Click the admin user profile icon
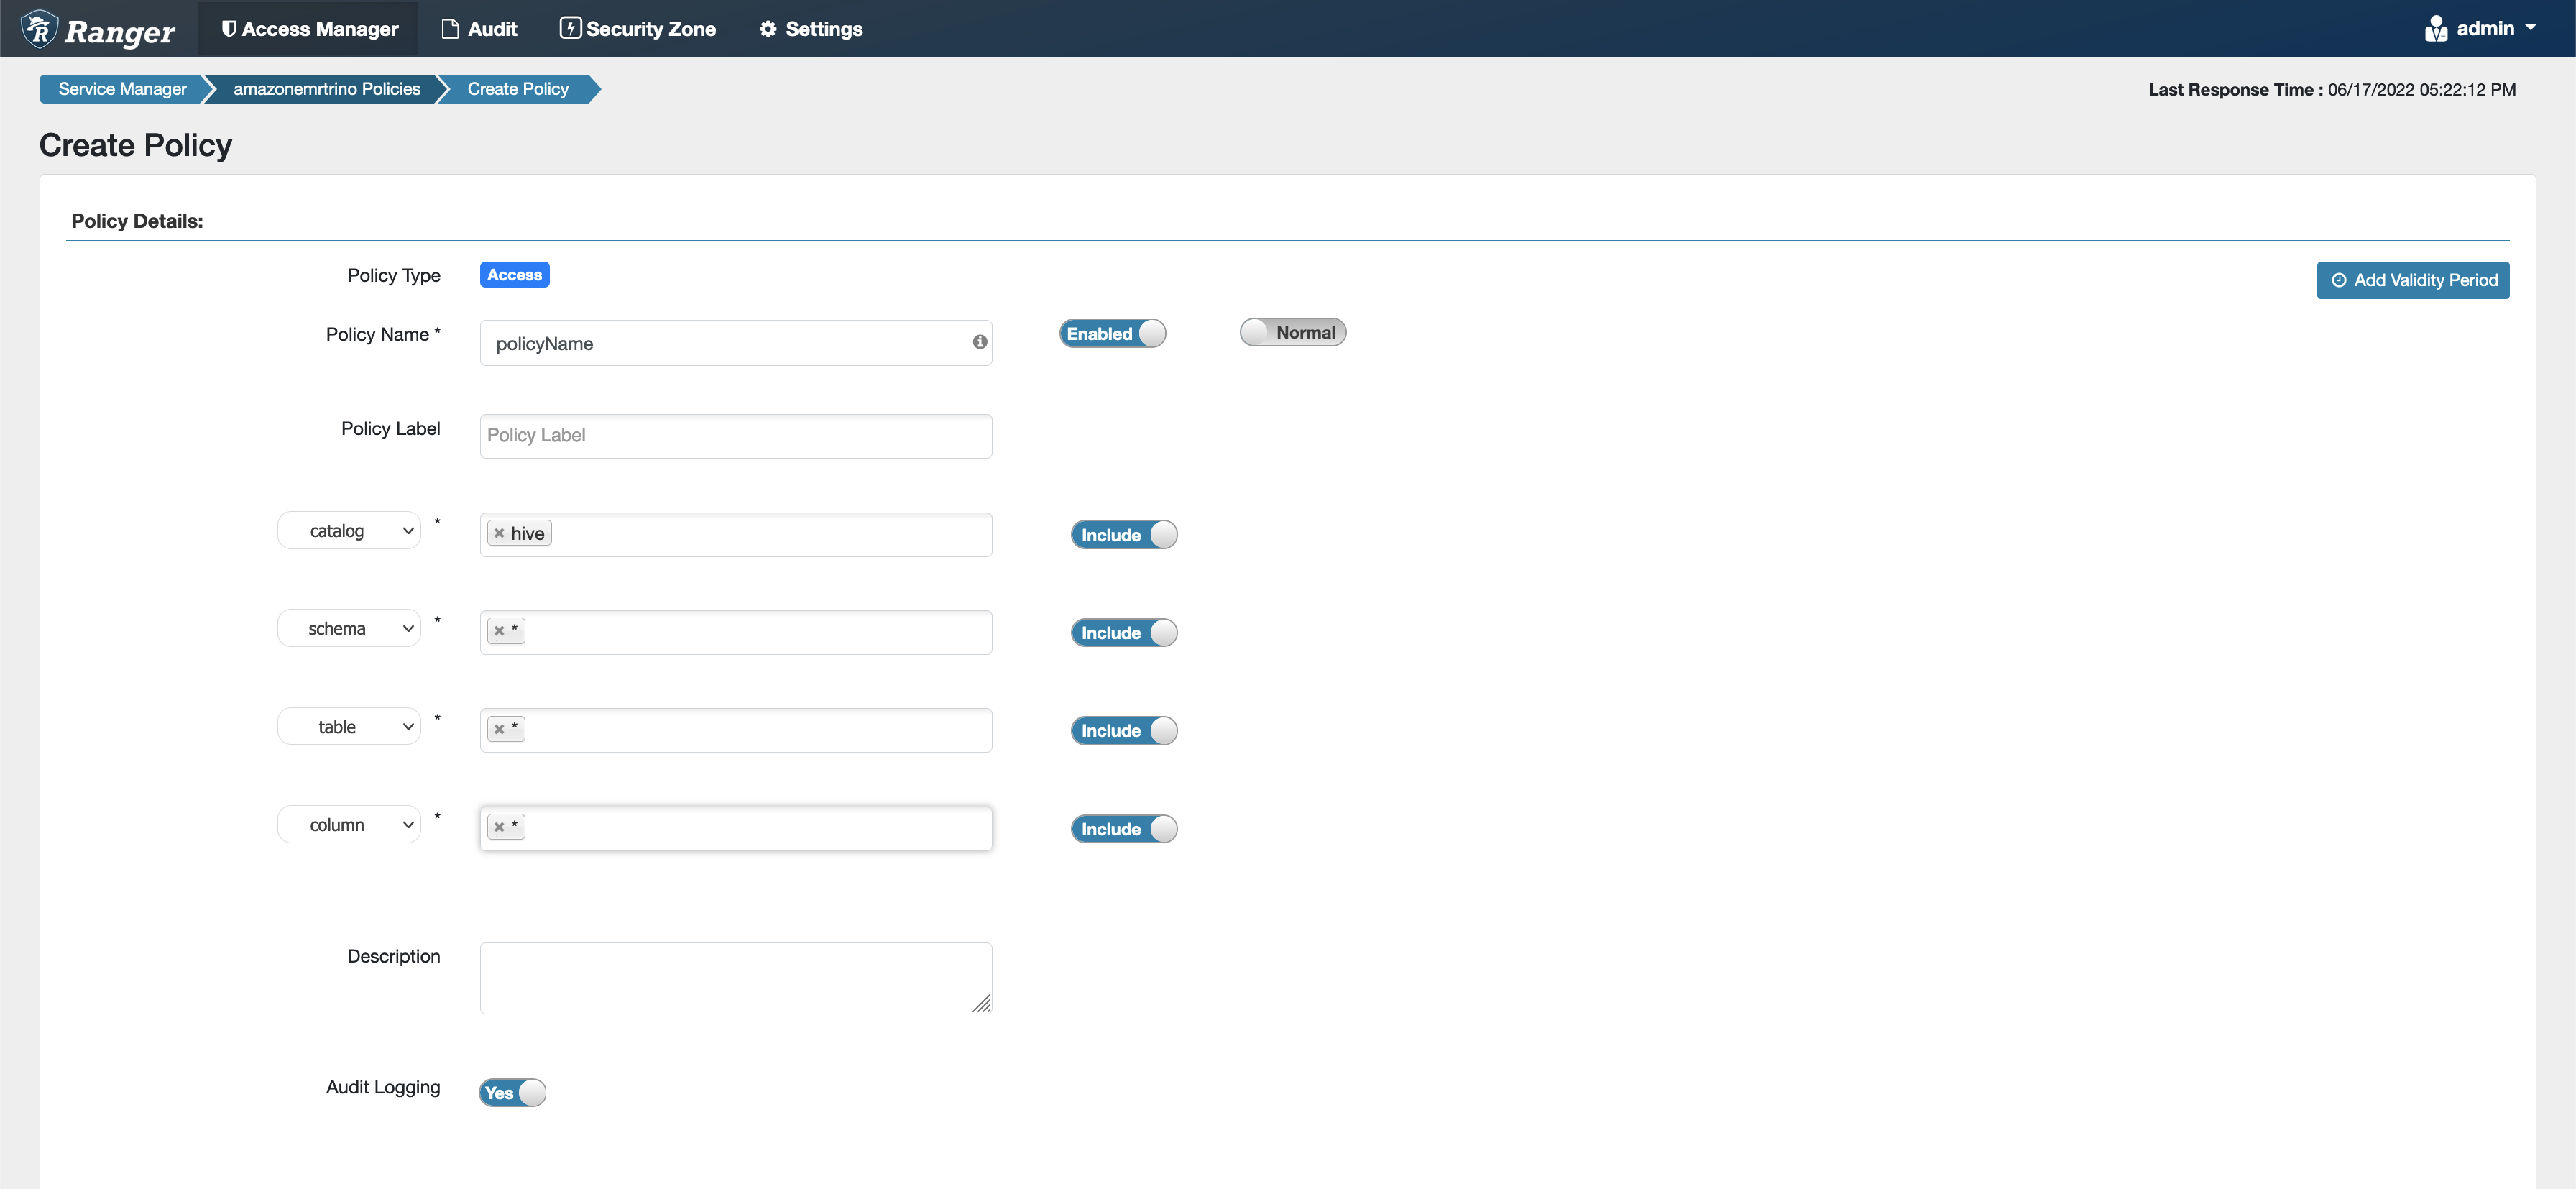The width and height of the screenshot is (2576, 1189). tap(2437, 28)
